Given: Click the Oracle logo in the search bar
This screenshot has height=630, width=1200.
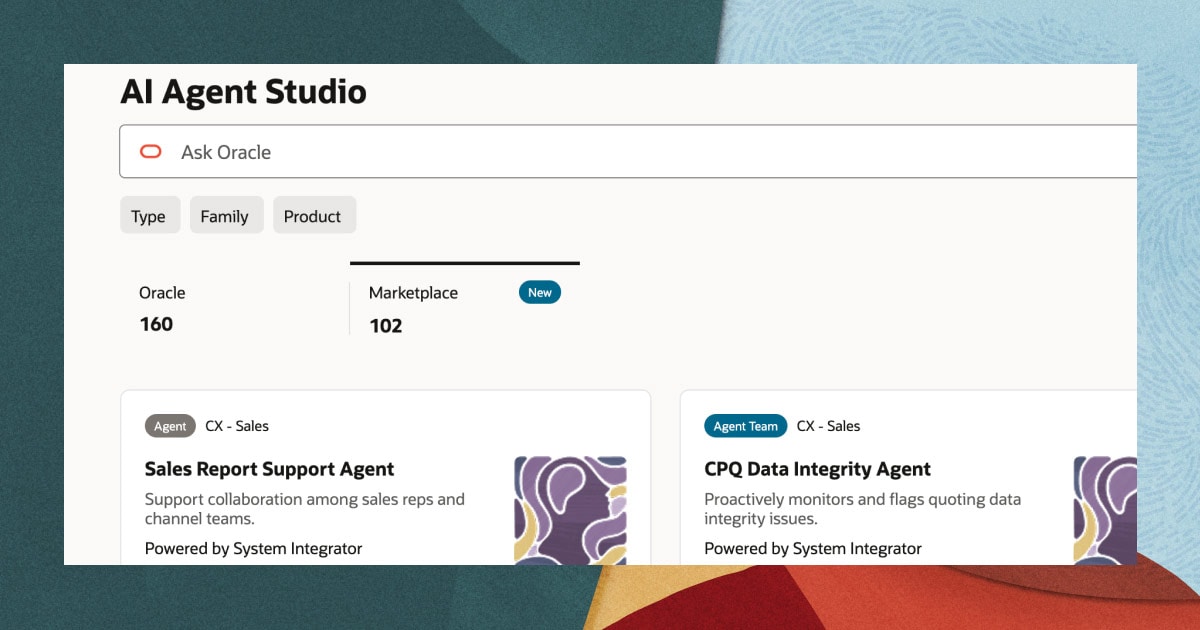Looking at the screenshot, I should coord(150,151).
